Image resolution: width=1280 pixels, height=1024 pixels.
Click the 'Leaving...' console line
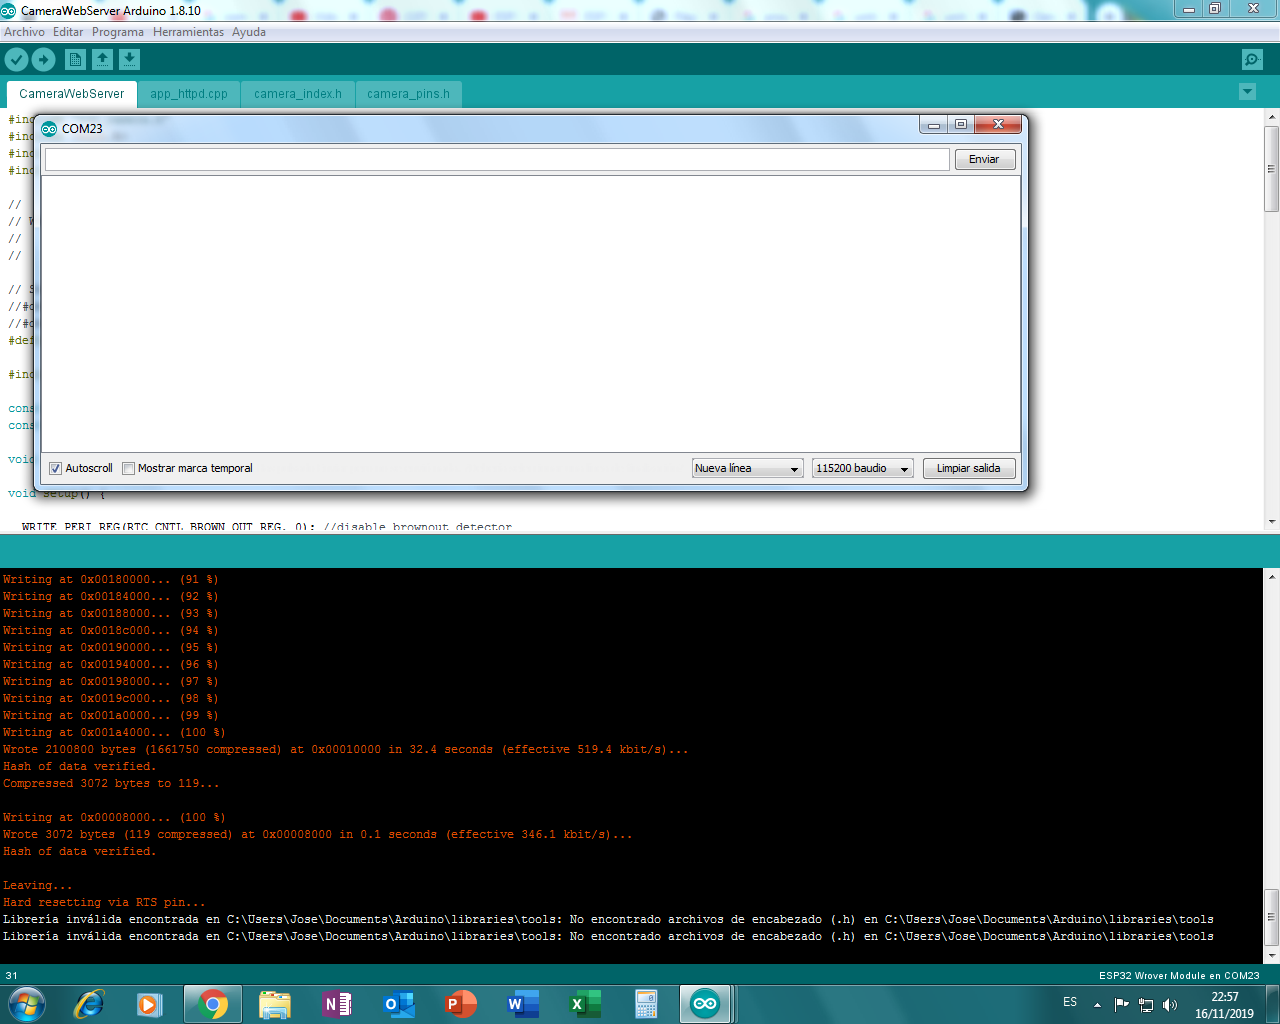click(38, 886)
